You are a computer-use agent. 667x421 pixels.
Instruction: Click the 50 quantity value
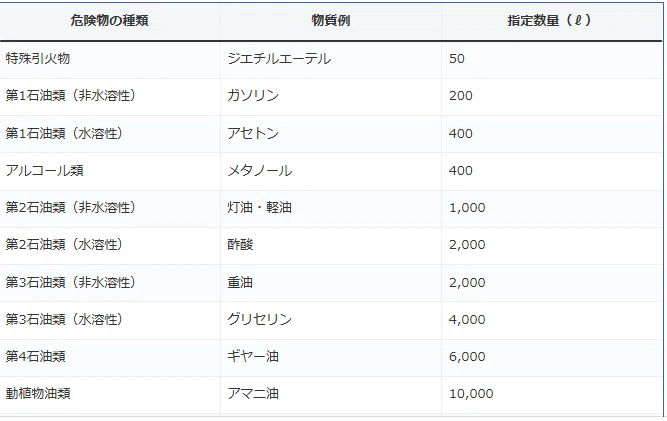(457, 59)
